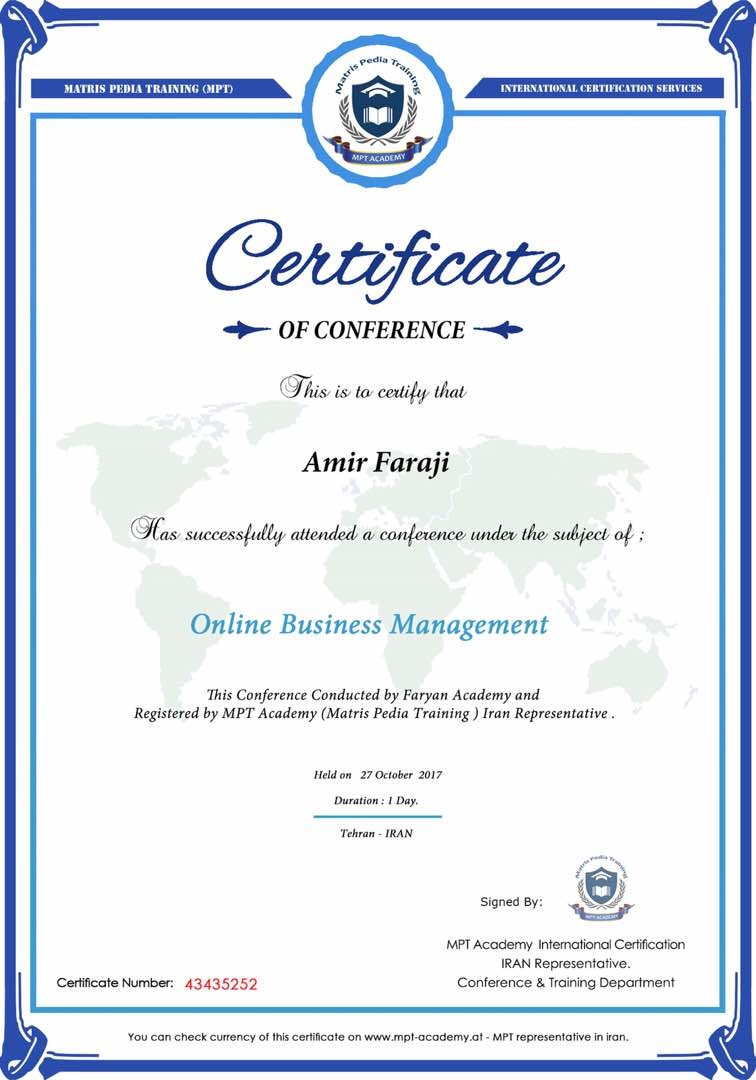The width and height of the screenshot is (756, 1080).
Task: Click the Tehran - IRAN location text
Action: coord(376,833)
